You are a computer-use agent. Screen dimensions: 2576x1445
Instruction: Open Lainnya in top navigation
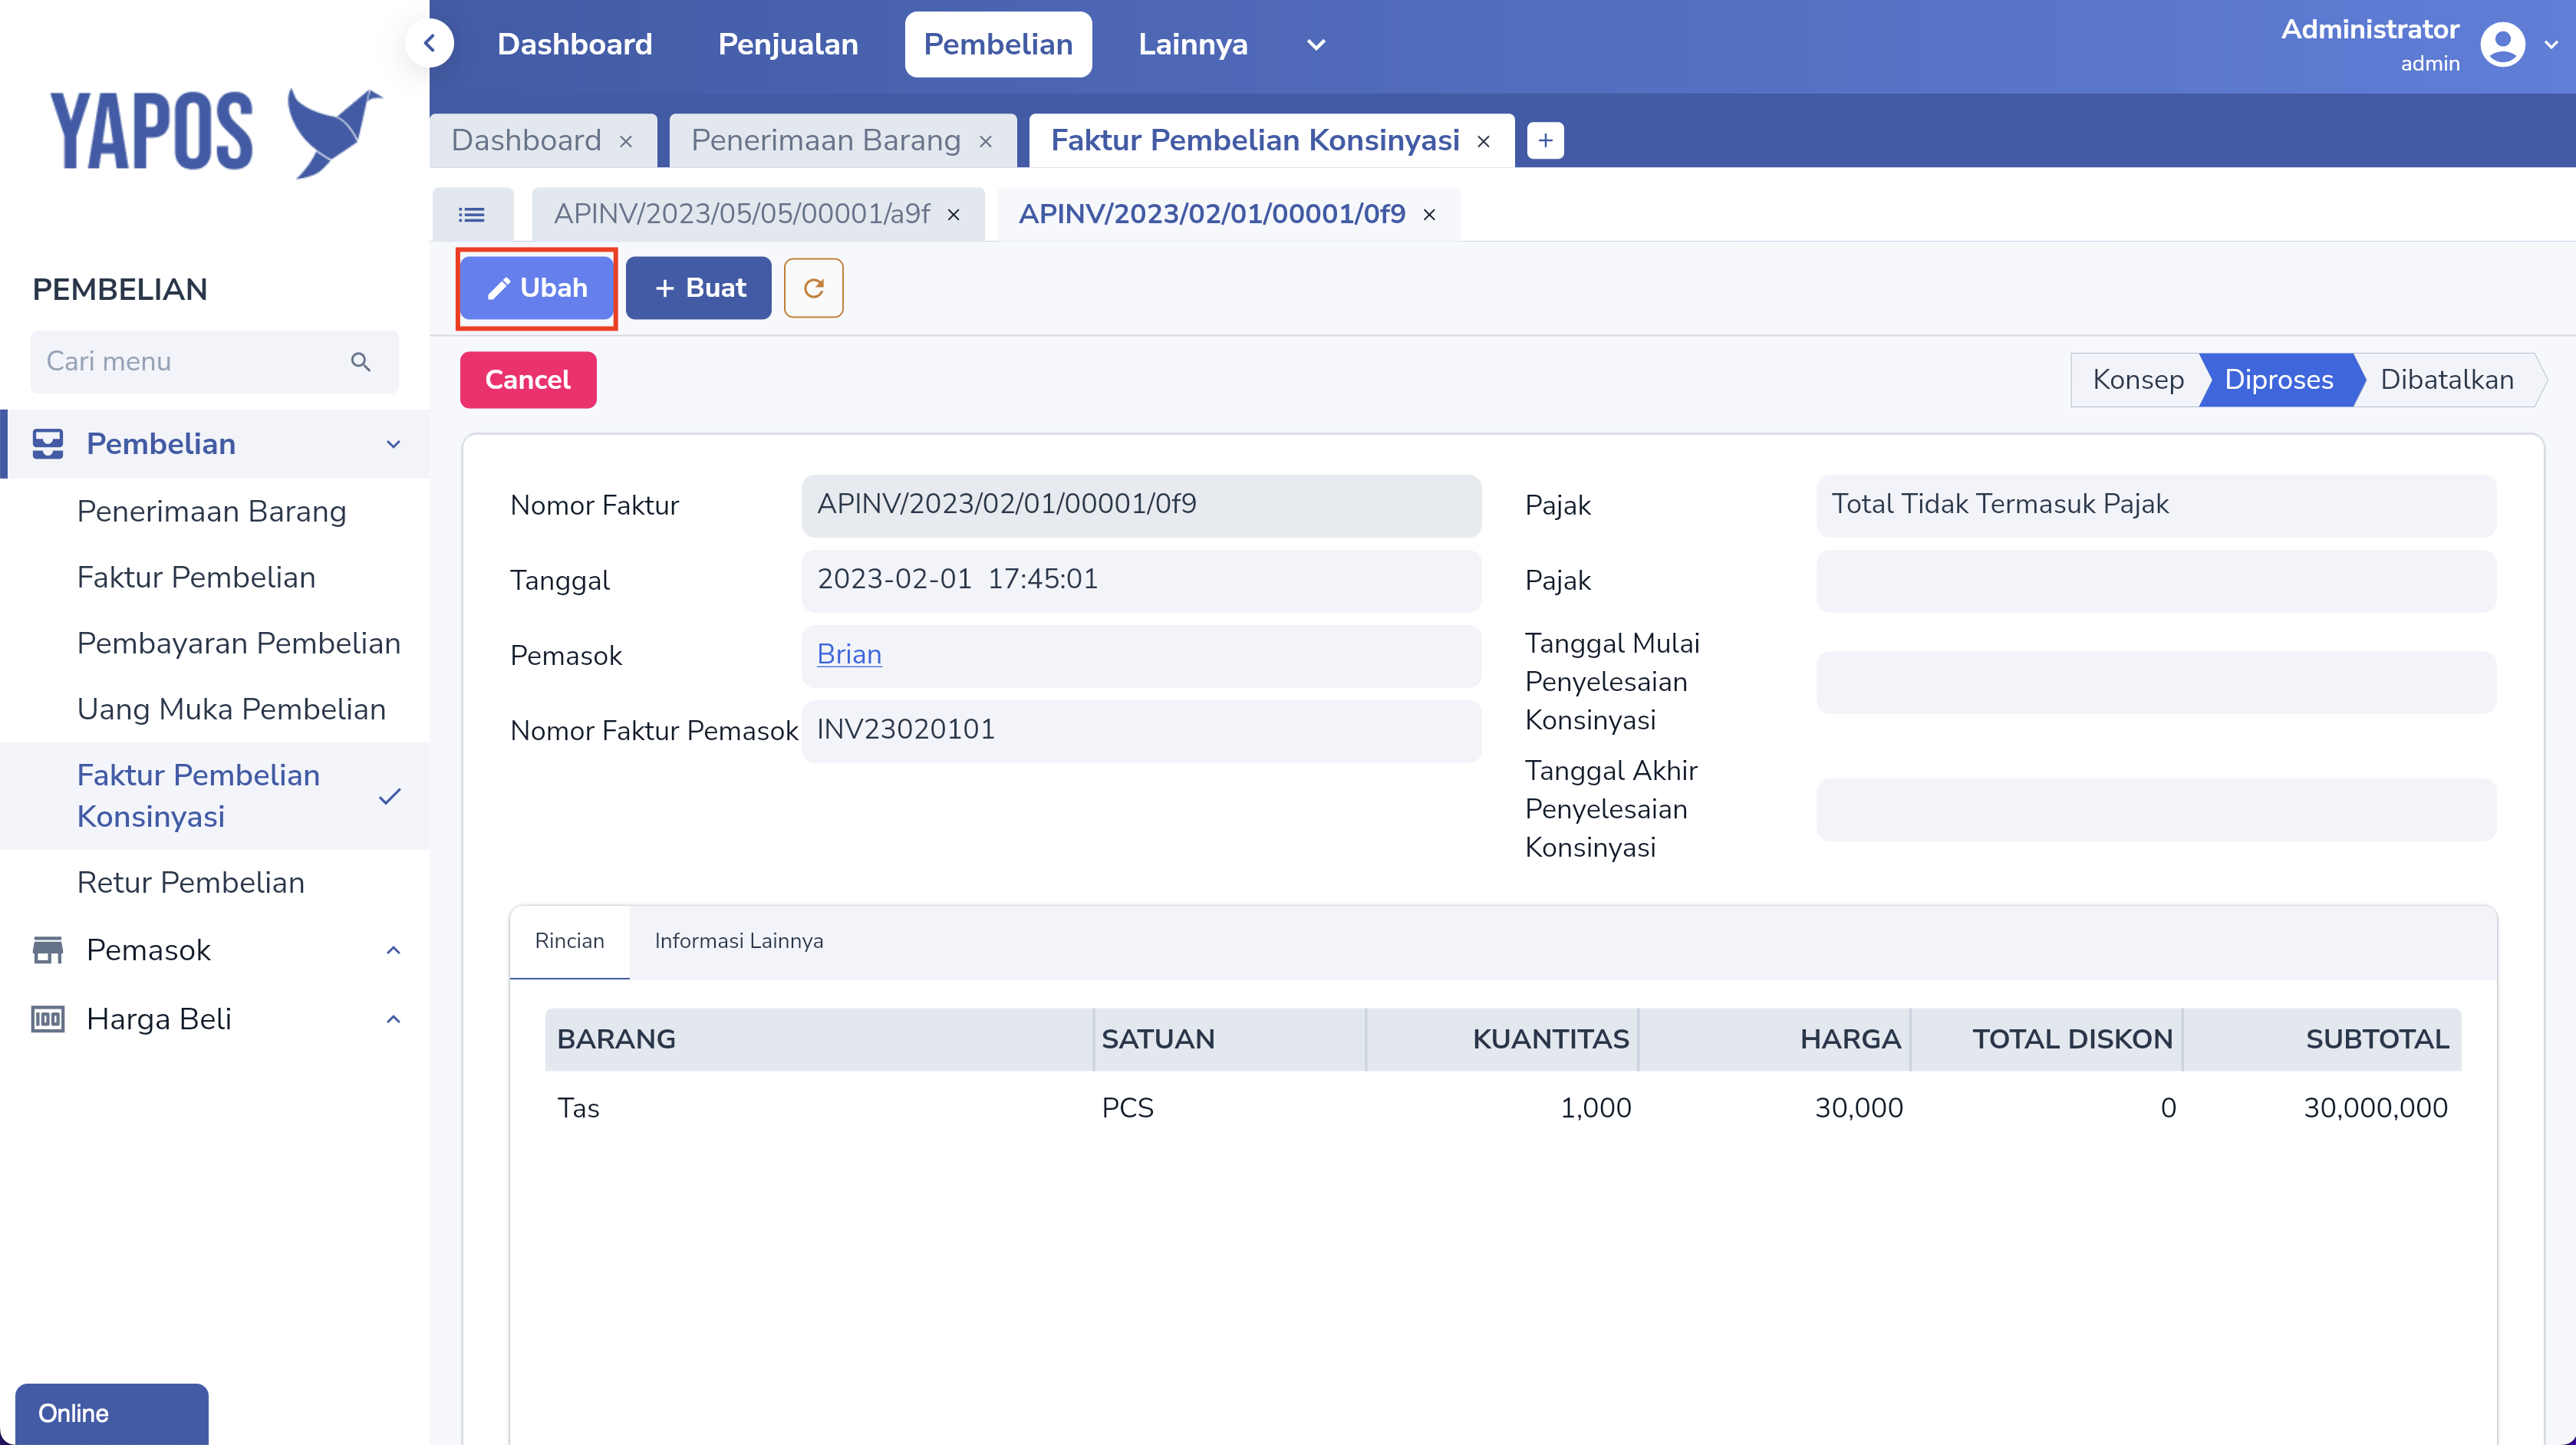coord(1193,44)
